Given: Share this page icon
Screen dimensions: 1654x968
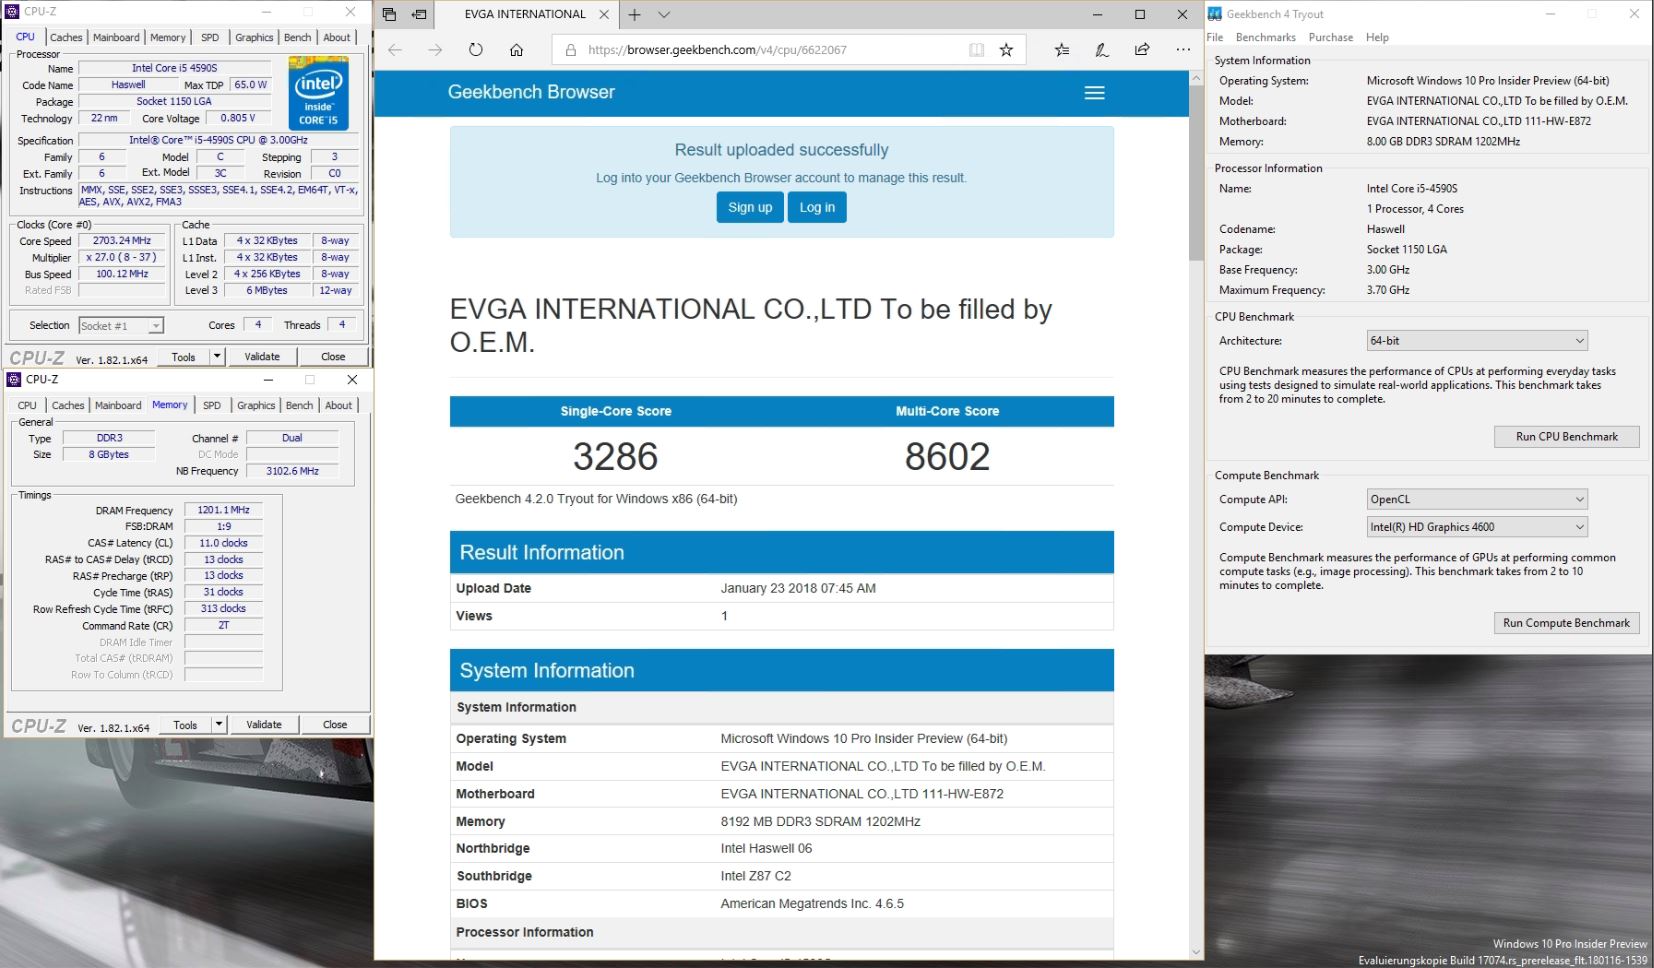Looking at the screenshot, I should [1142, 50].
